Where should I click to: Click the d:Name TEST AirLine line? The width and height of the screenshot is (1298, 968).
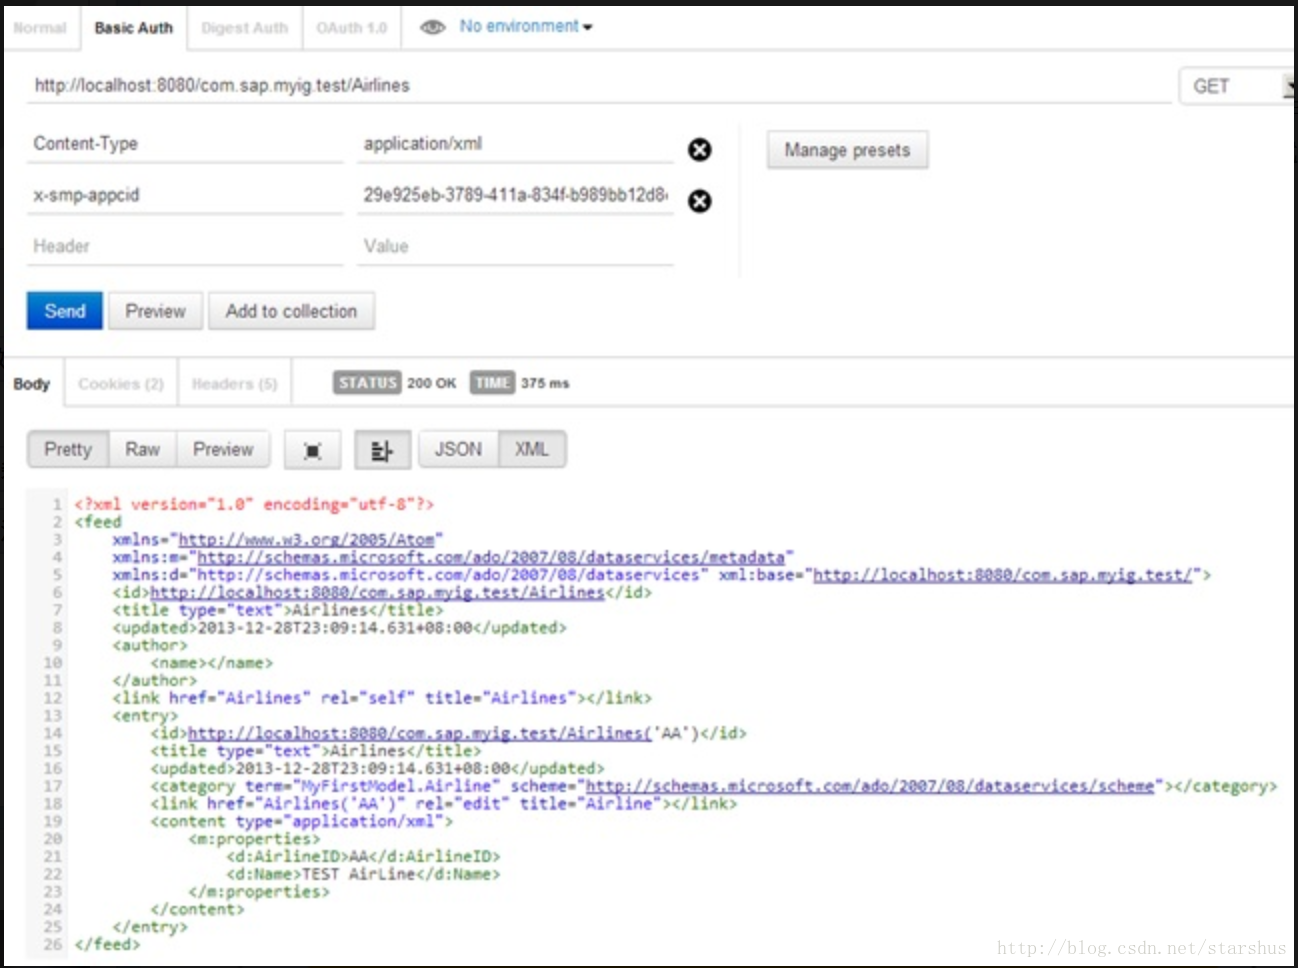[x=363, y=874]
